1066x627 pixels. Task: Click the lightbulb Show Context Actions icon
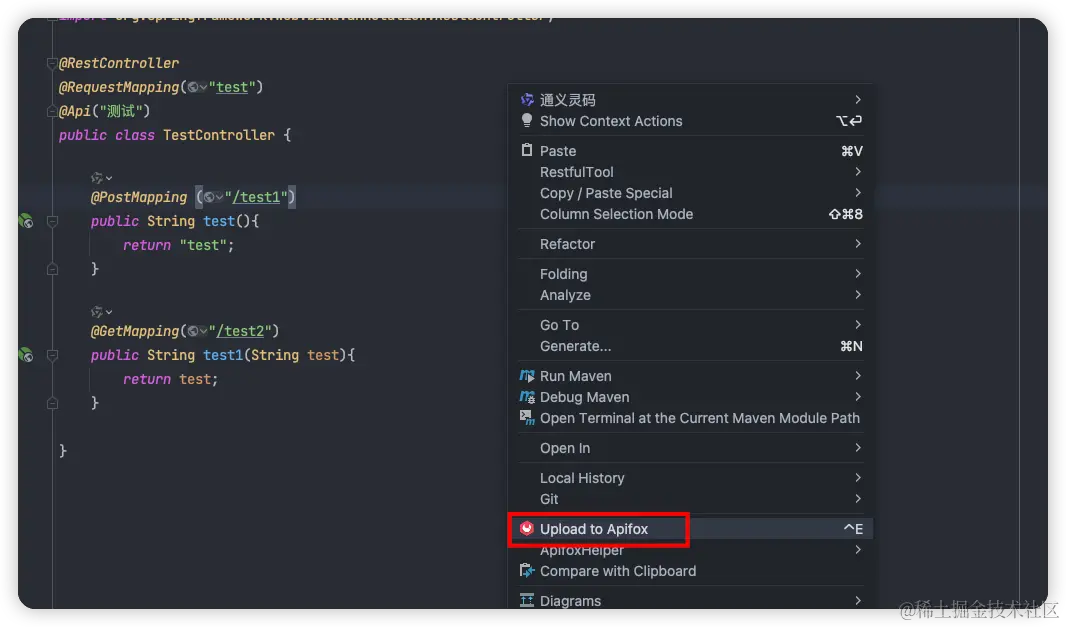527,121
